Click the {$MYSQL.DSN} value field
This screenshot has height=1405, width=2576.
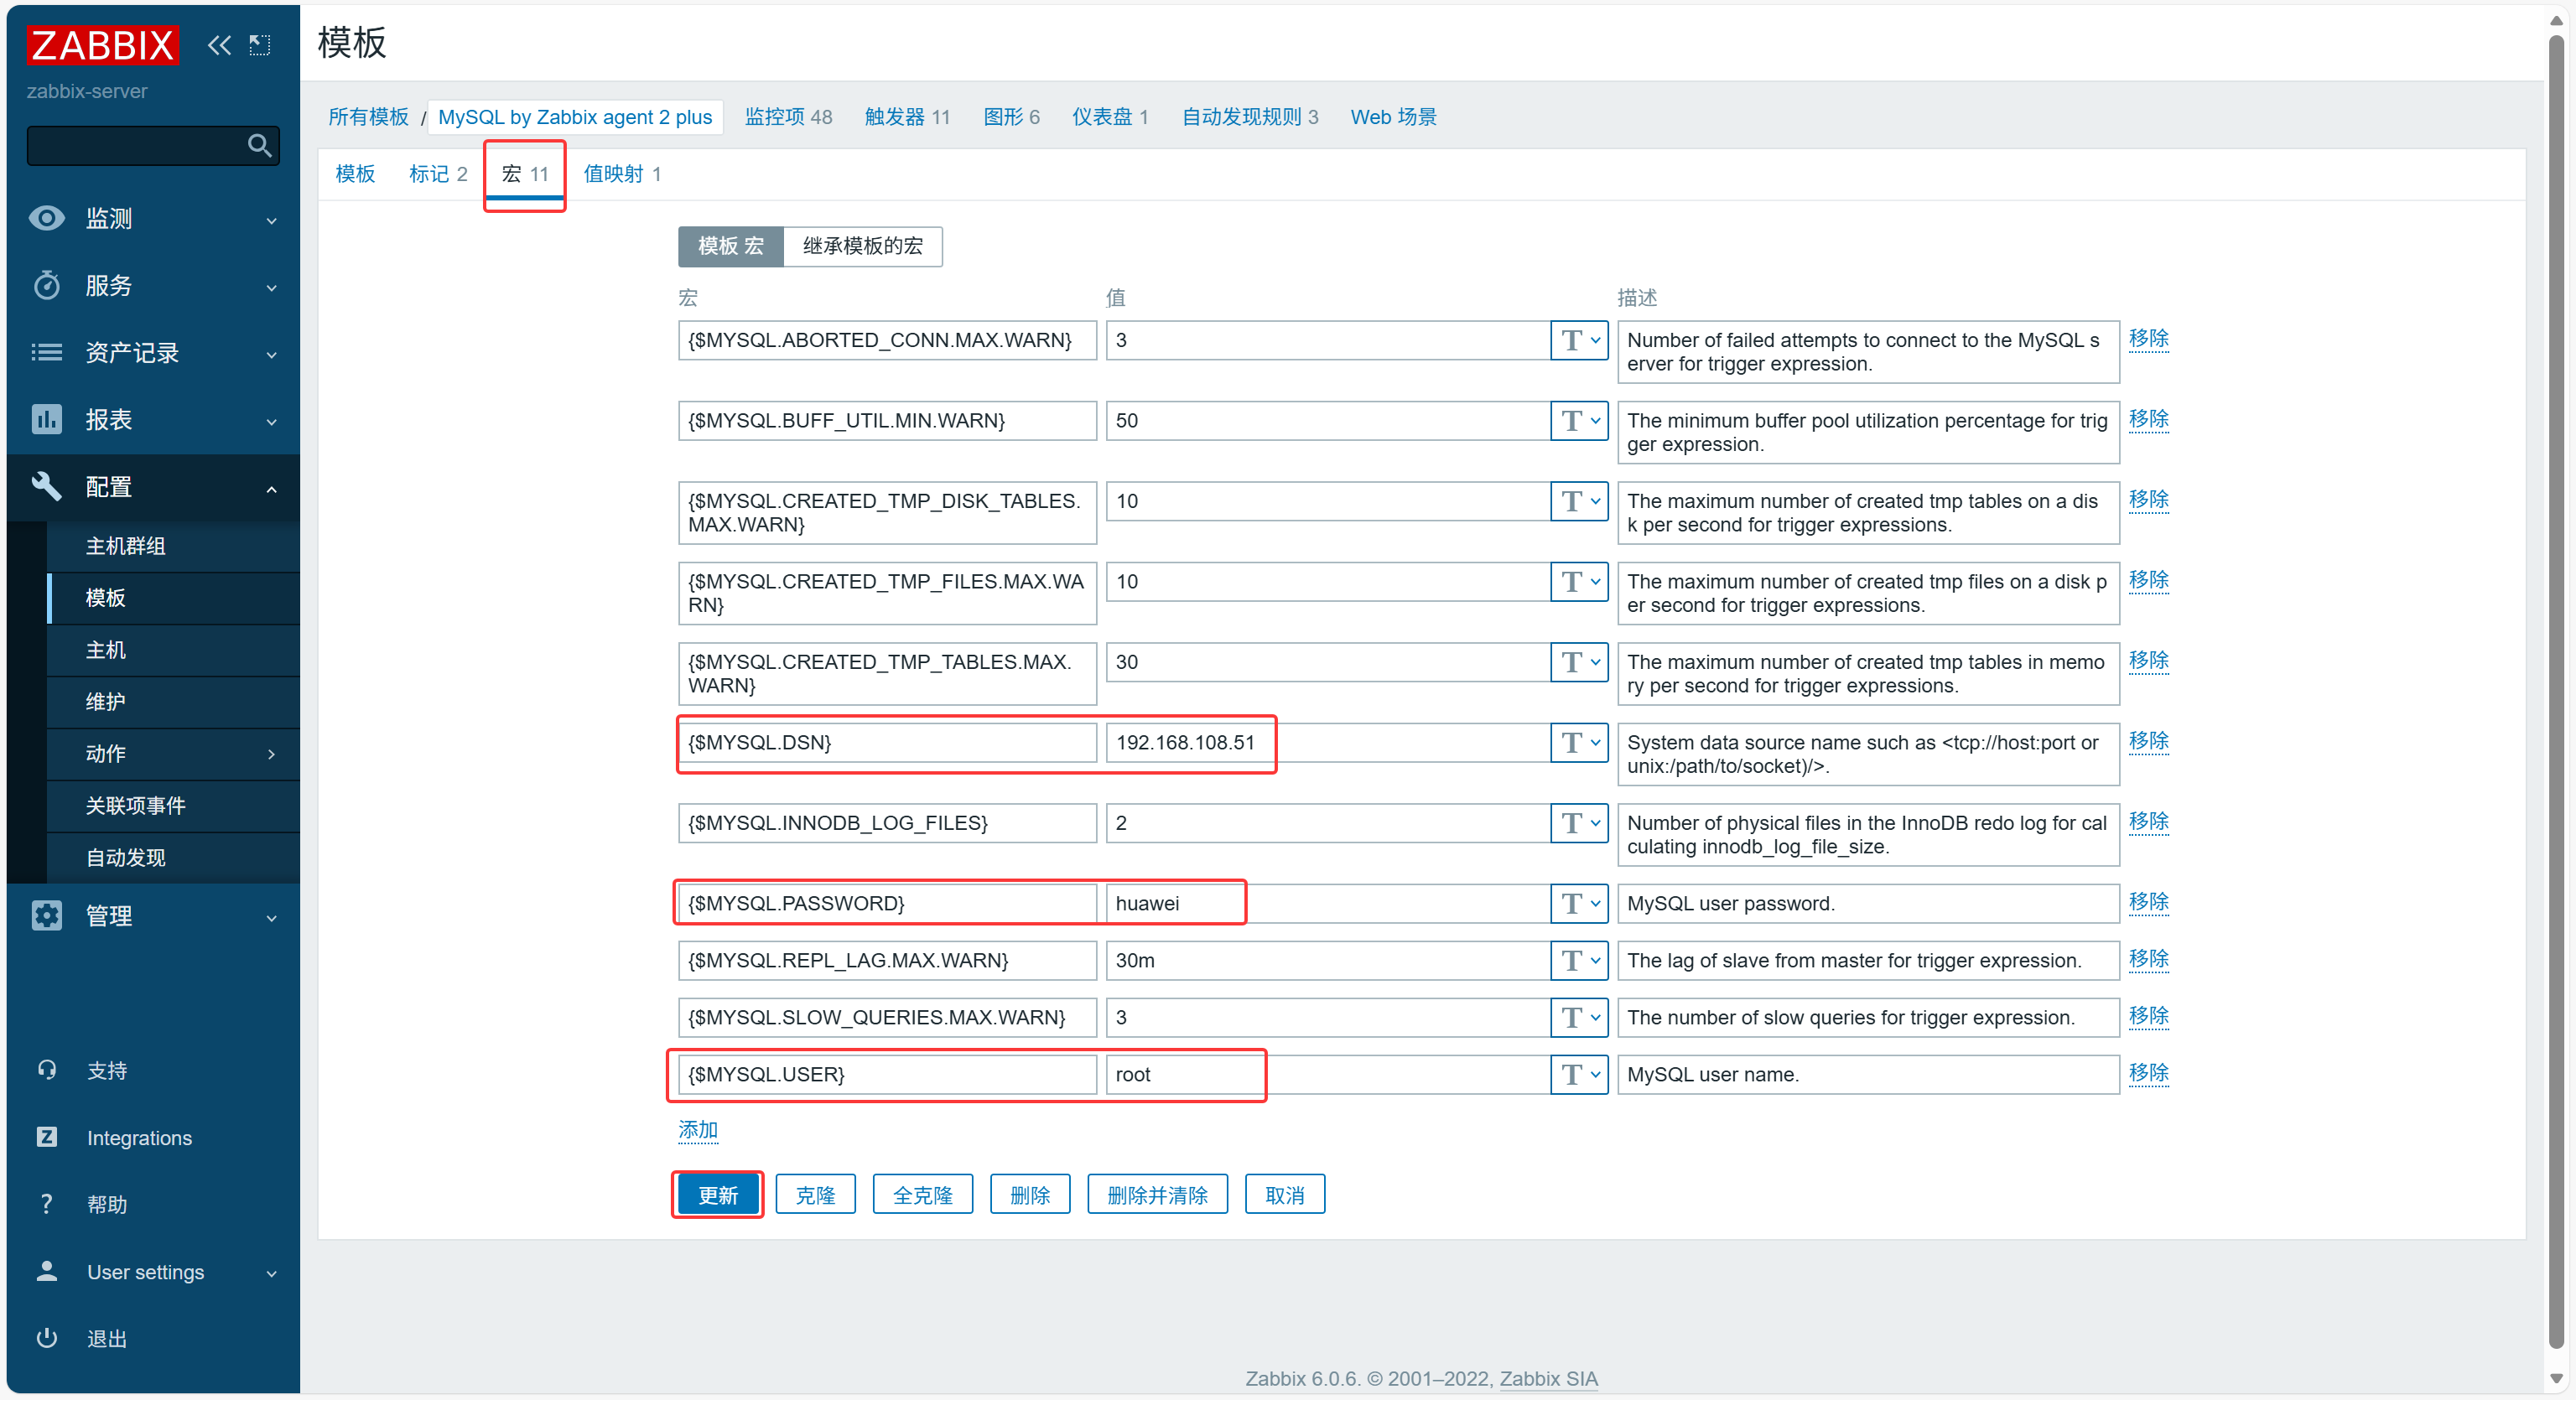[x=1328, y=742]
